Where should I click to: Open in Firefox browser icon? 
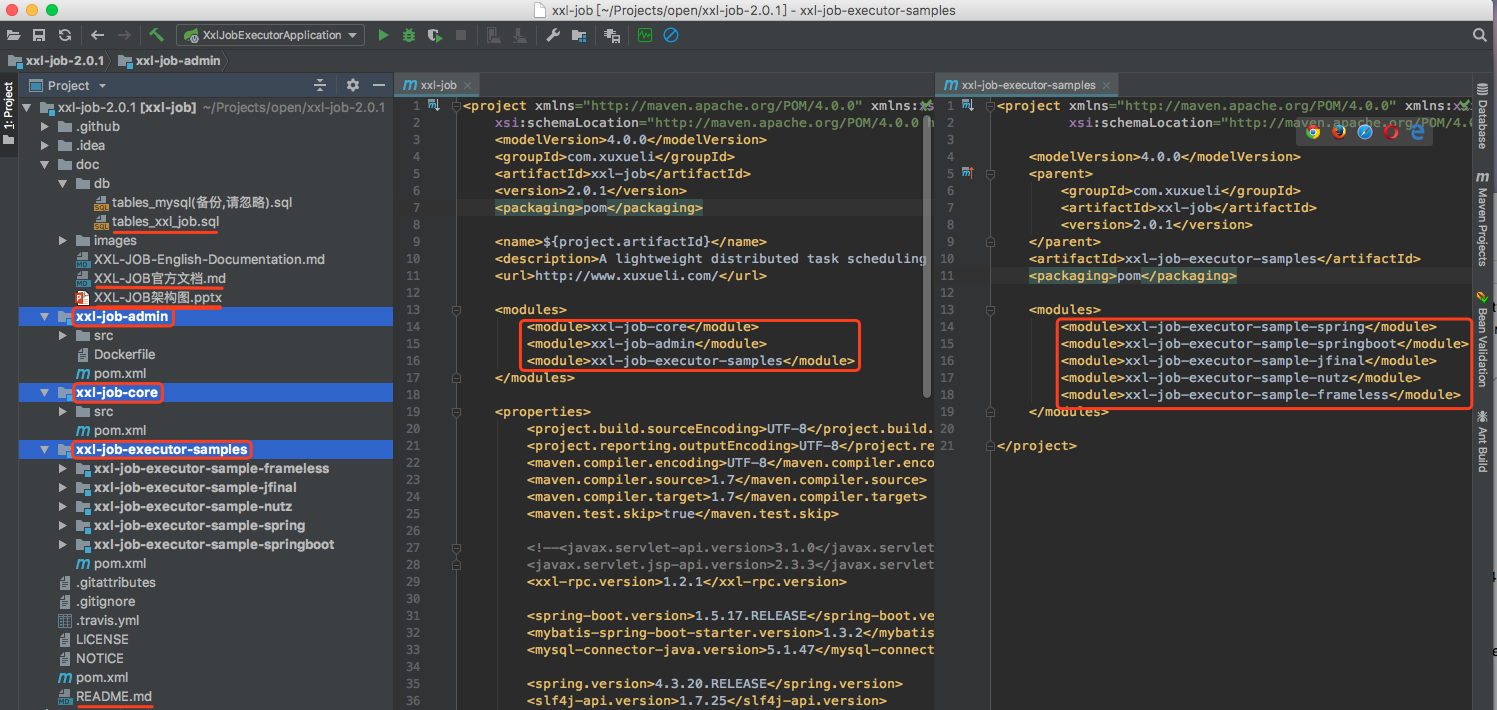[1339, 131]
